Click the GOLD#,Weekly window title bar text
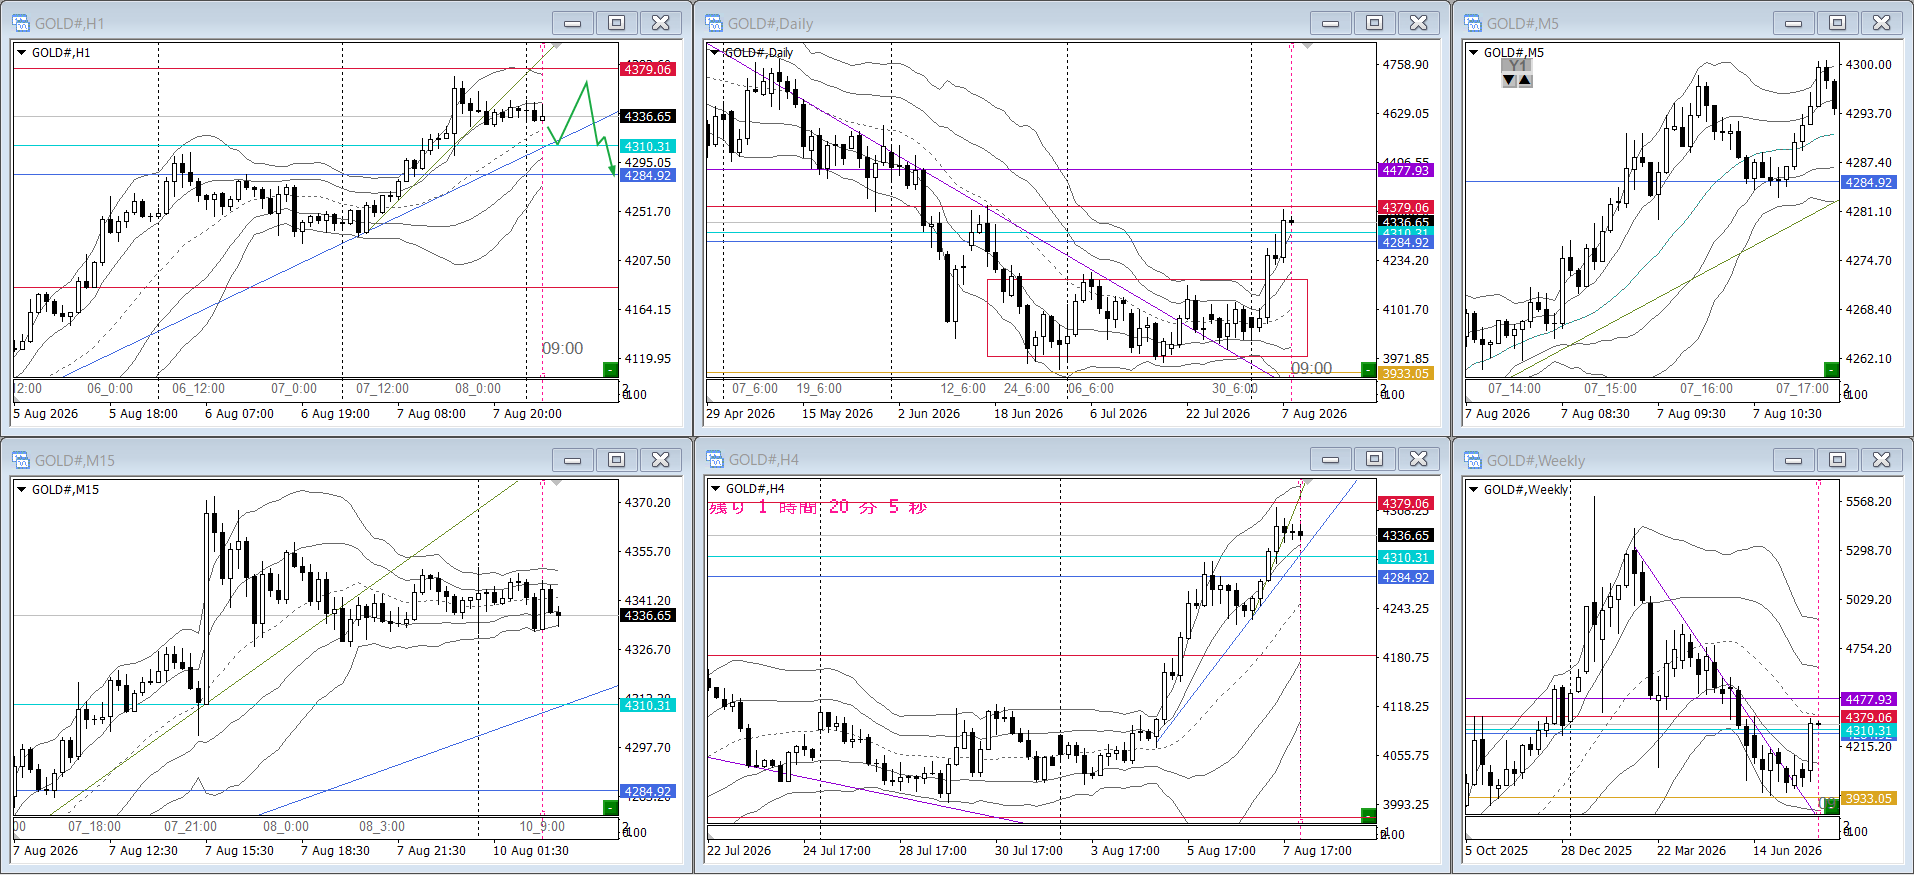The width and height of the screenshot is (1914, 876). pos(1536,460)
